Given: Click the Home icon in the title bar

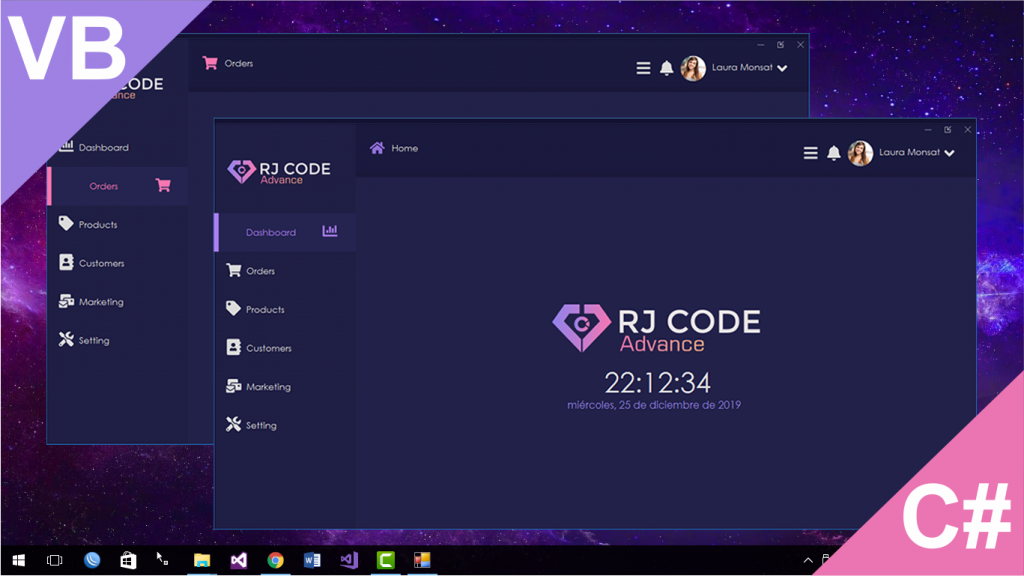Looking at the screenshot, I should [x=378, y=147].
